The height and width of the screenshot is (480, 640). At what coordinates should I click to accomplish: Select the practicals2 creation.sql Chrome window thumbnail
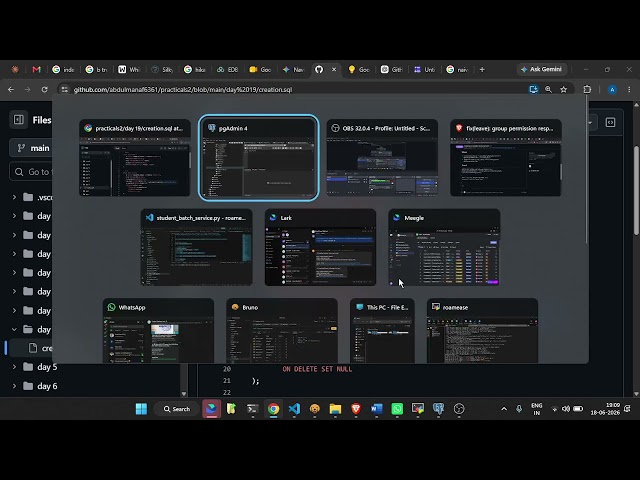(x=135, y=158)
